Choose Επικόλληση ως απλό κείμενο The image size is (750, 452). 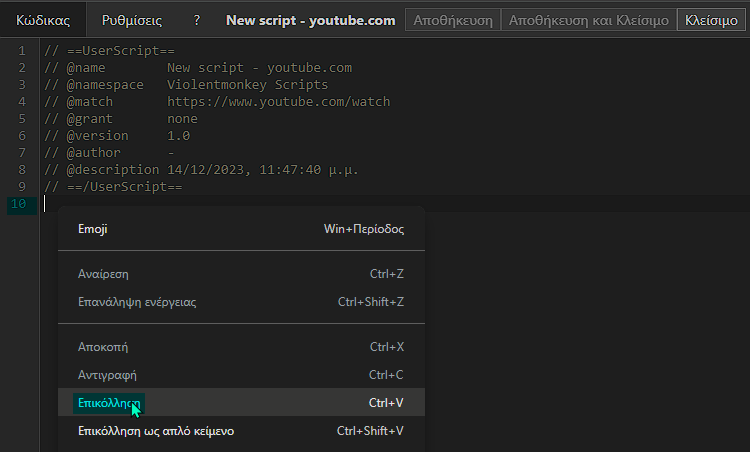click(x=241, y=431)
